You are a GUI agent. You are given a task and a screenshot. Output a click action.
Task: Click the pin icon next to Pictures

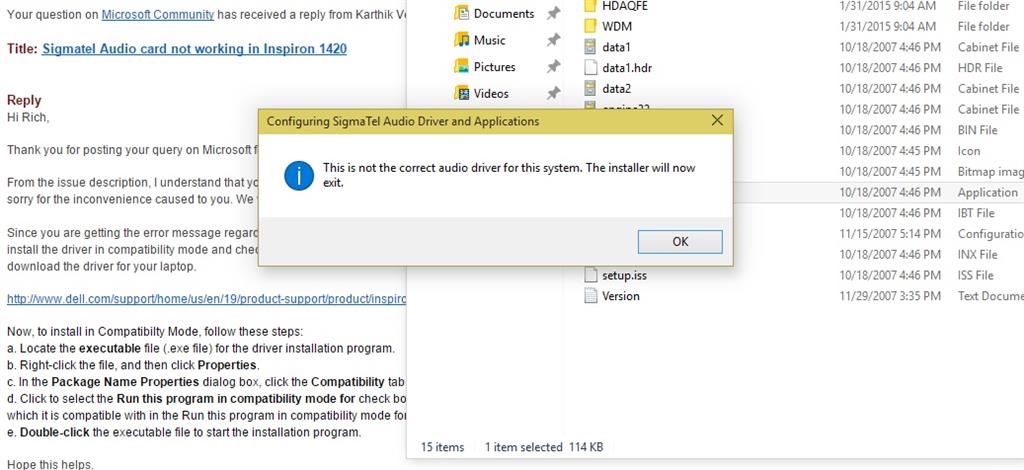(x=553, y=67)
